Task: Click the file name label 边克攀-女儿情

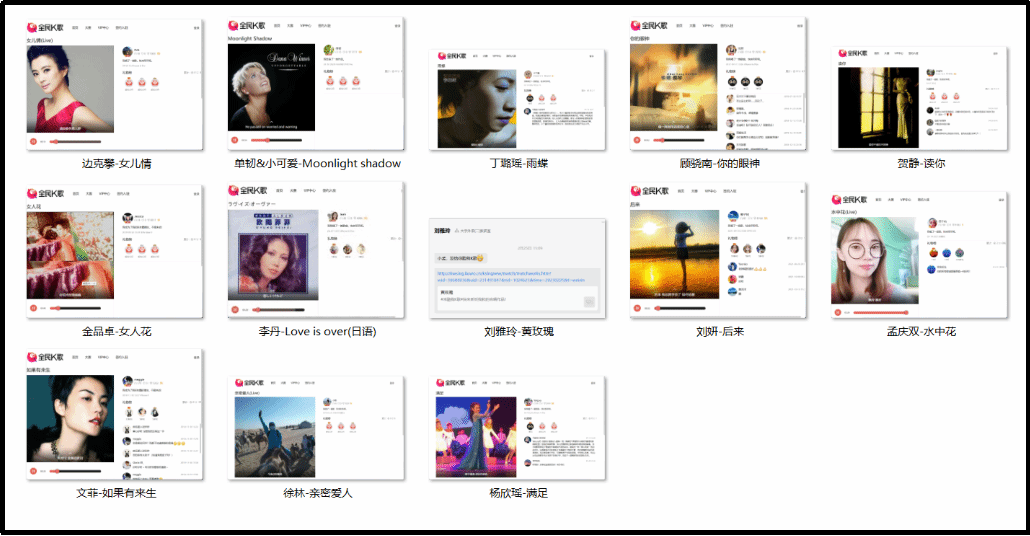Action: pyautogui.click(x=116, y=163)
